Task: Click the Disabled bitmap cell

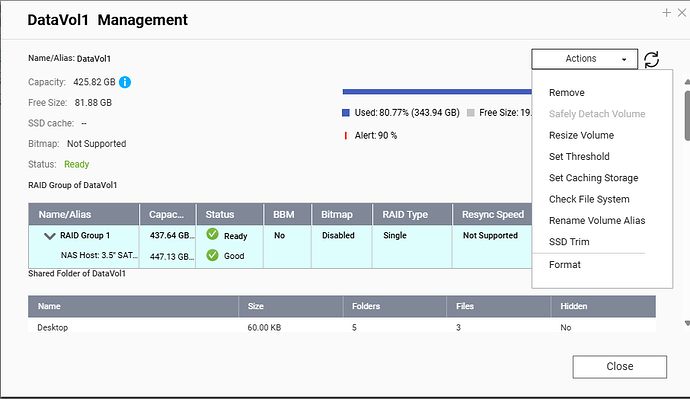Action: tap(338, 235)
